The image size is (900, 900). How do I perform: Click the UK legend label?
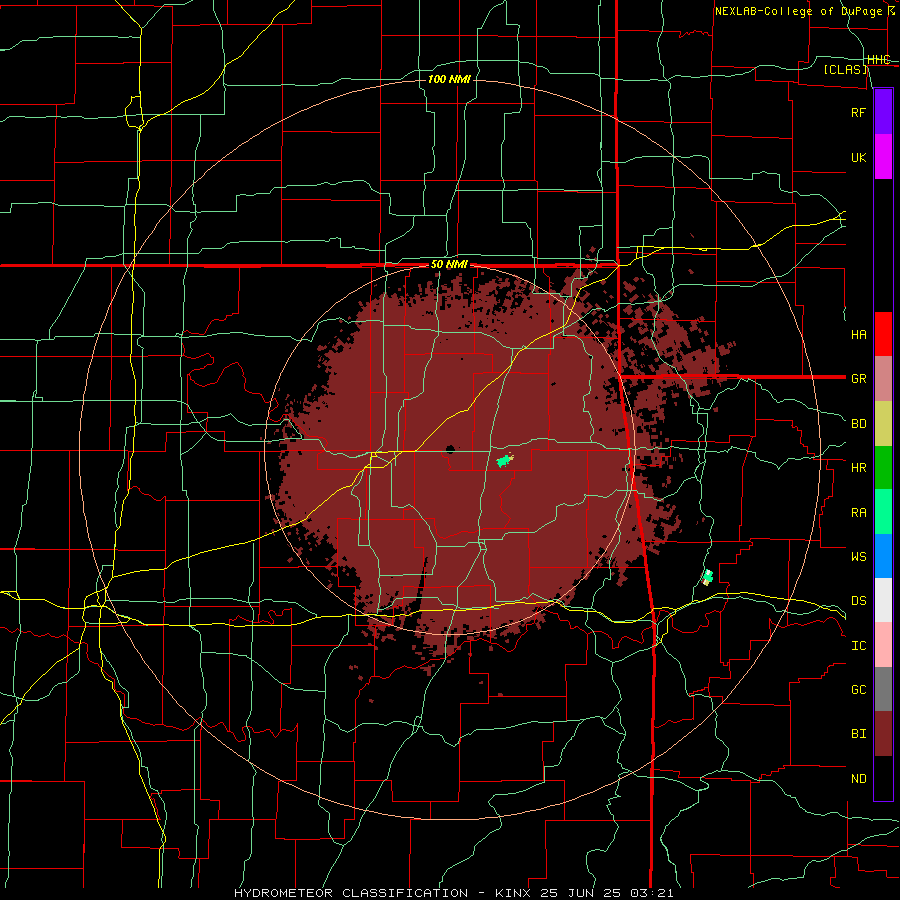pyautogui.click(x=858, y=157)
